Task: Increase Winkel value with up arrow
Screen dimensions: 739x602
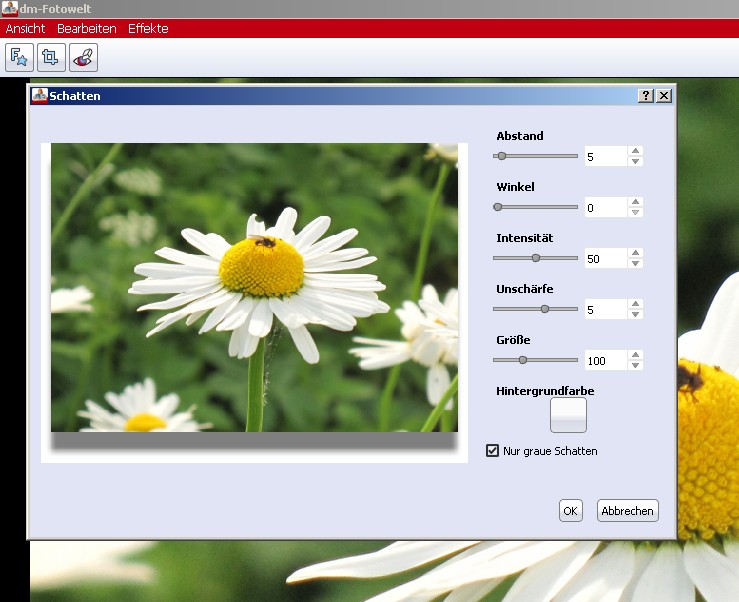Action: pyautogui.click(x=636, y=203)
